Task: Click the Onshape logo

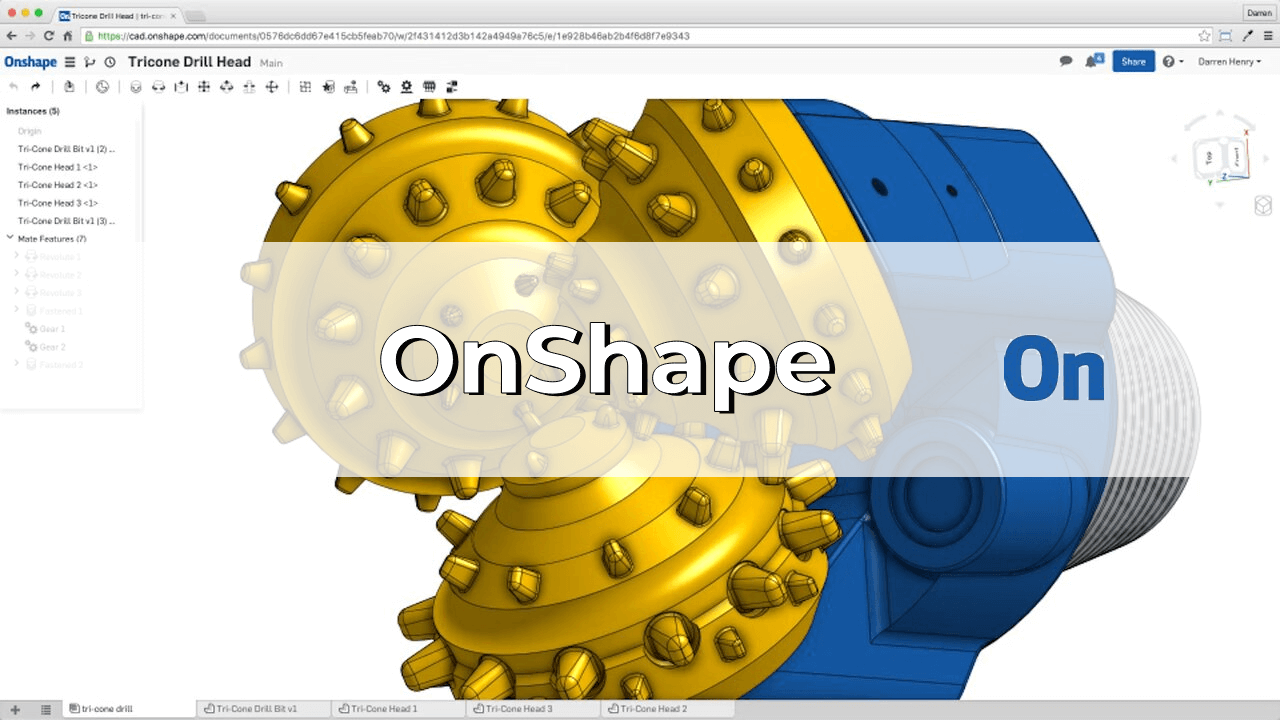Action: 31,62
